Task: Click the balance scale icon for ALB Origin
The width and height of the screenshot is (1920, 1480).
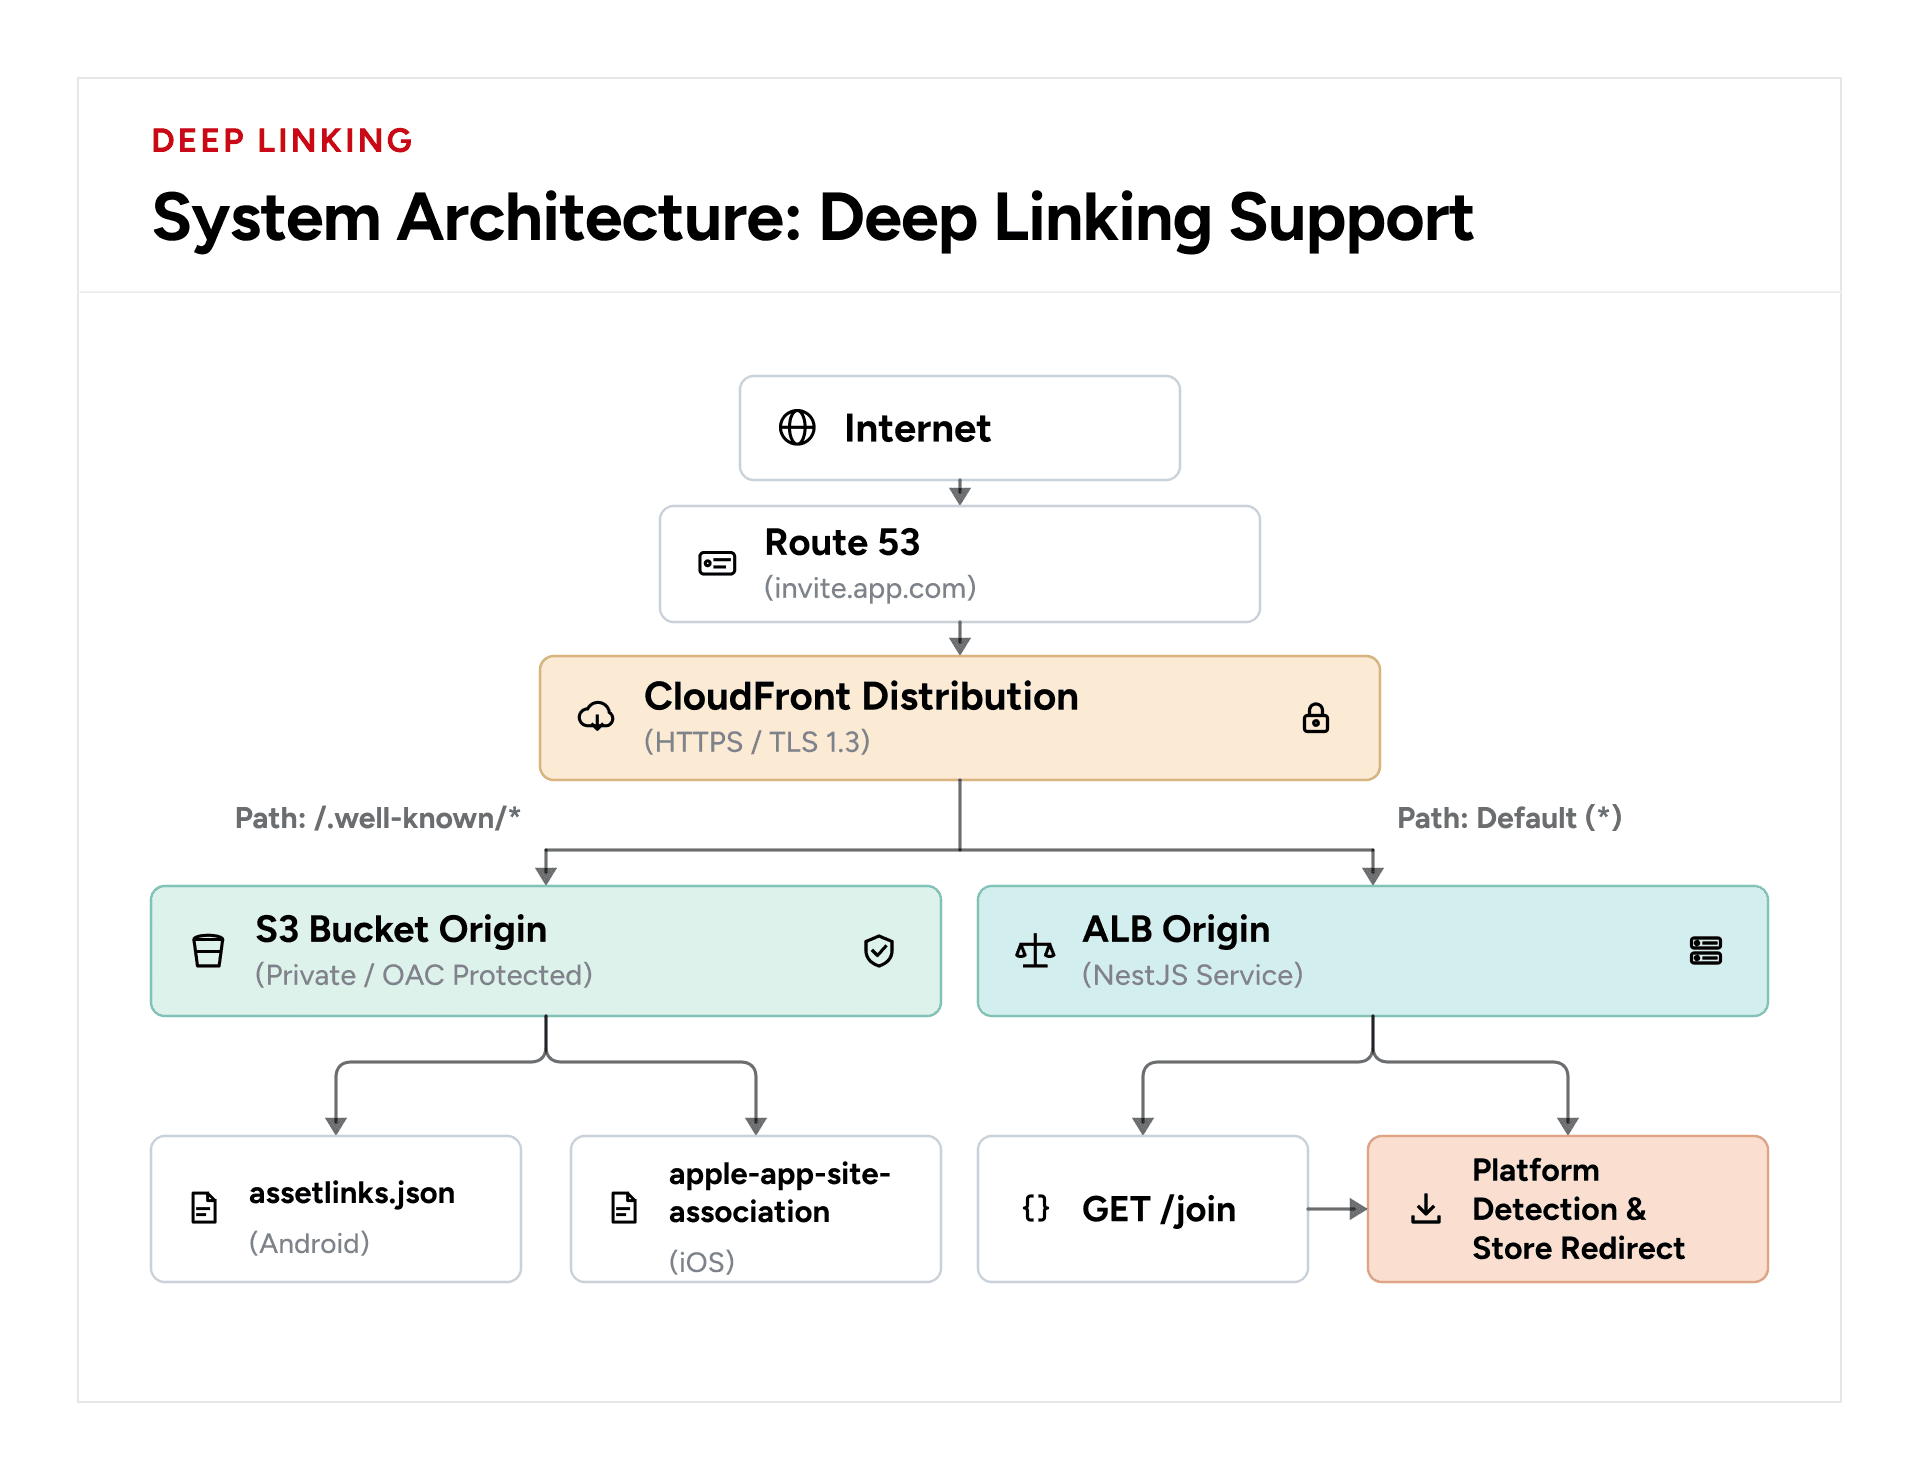Action: 1035,951
